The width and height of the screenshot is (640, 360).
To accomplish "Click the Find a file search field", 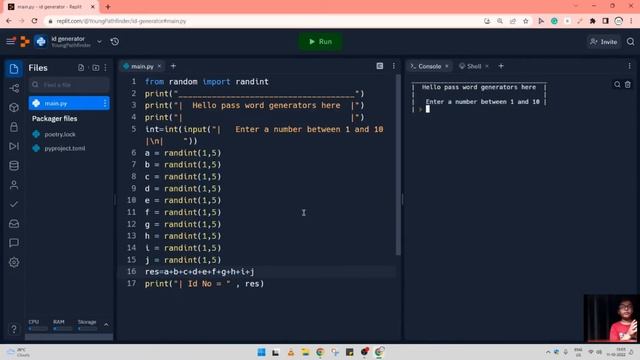I will (x=69, y=85).
